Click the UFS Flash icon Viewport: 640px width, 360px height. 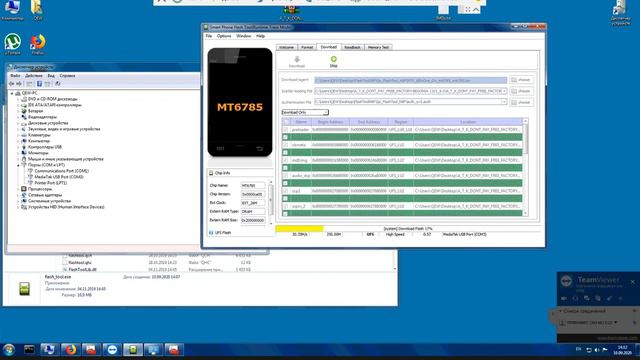pyautogui.click(x=211, y=233)
